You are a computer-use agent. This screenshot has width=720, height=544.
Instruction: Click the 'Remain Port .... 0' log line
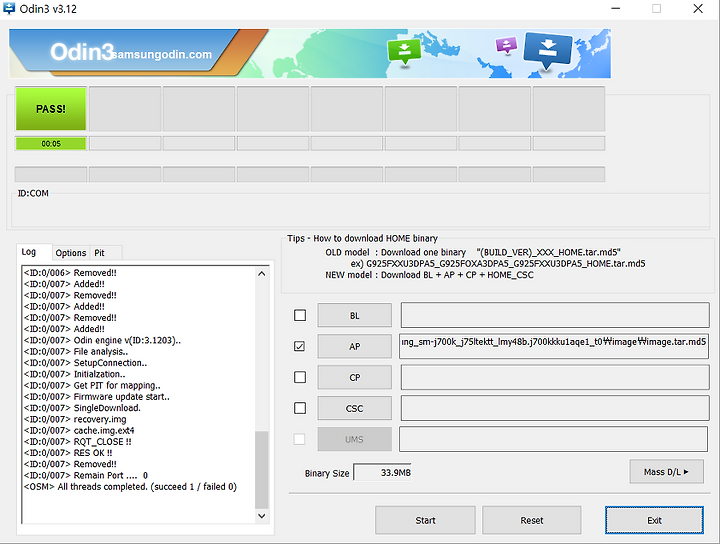pyautogui.click(x=86, y=475)
